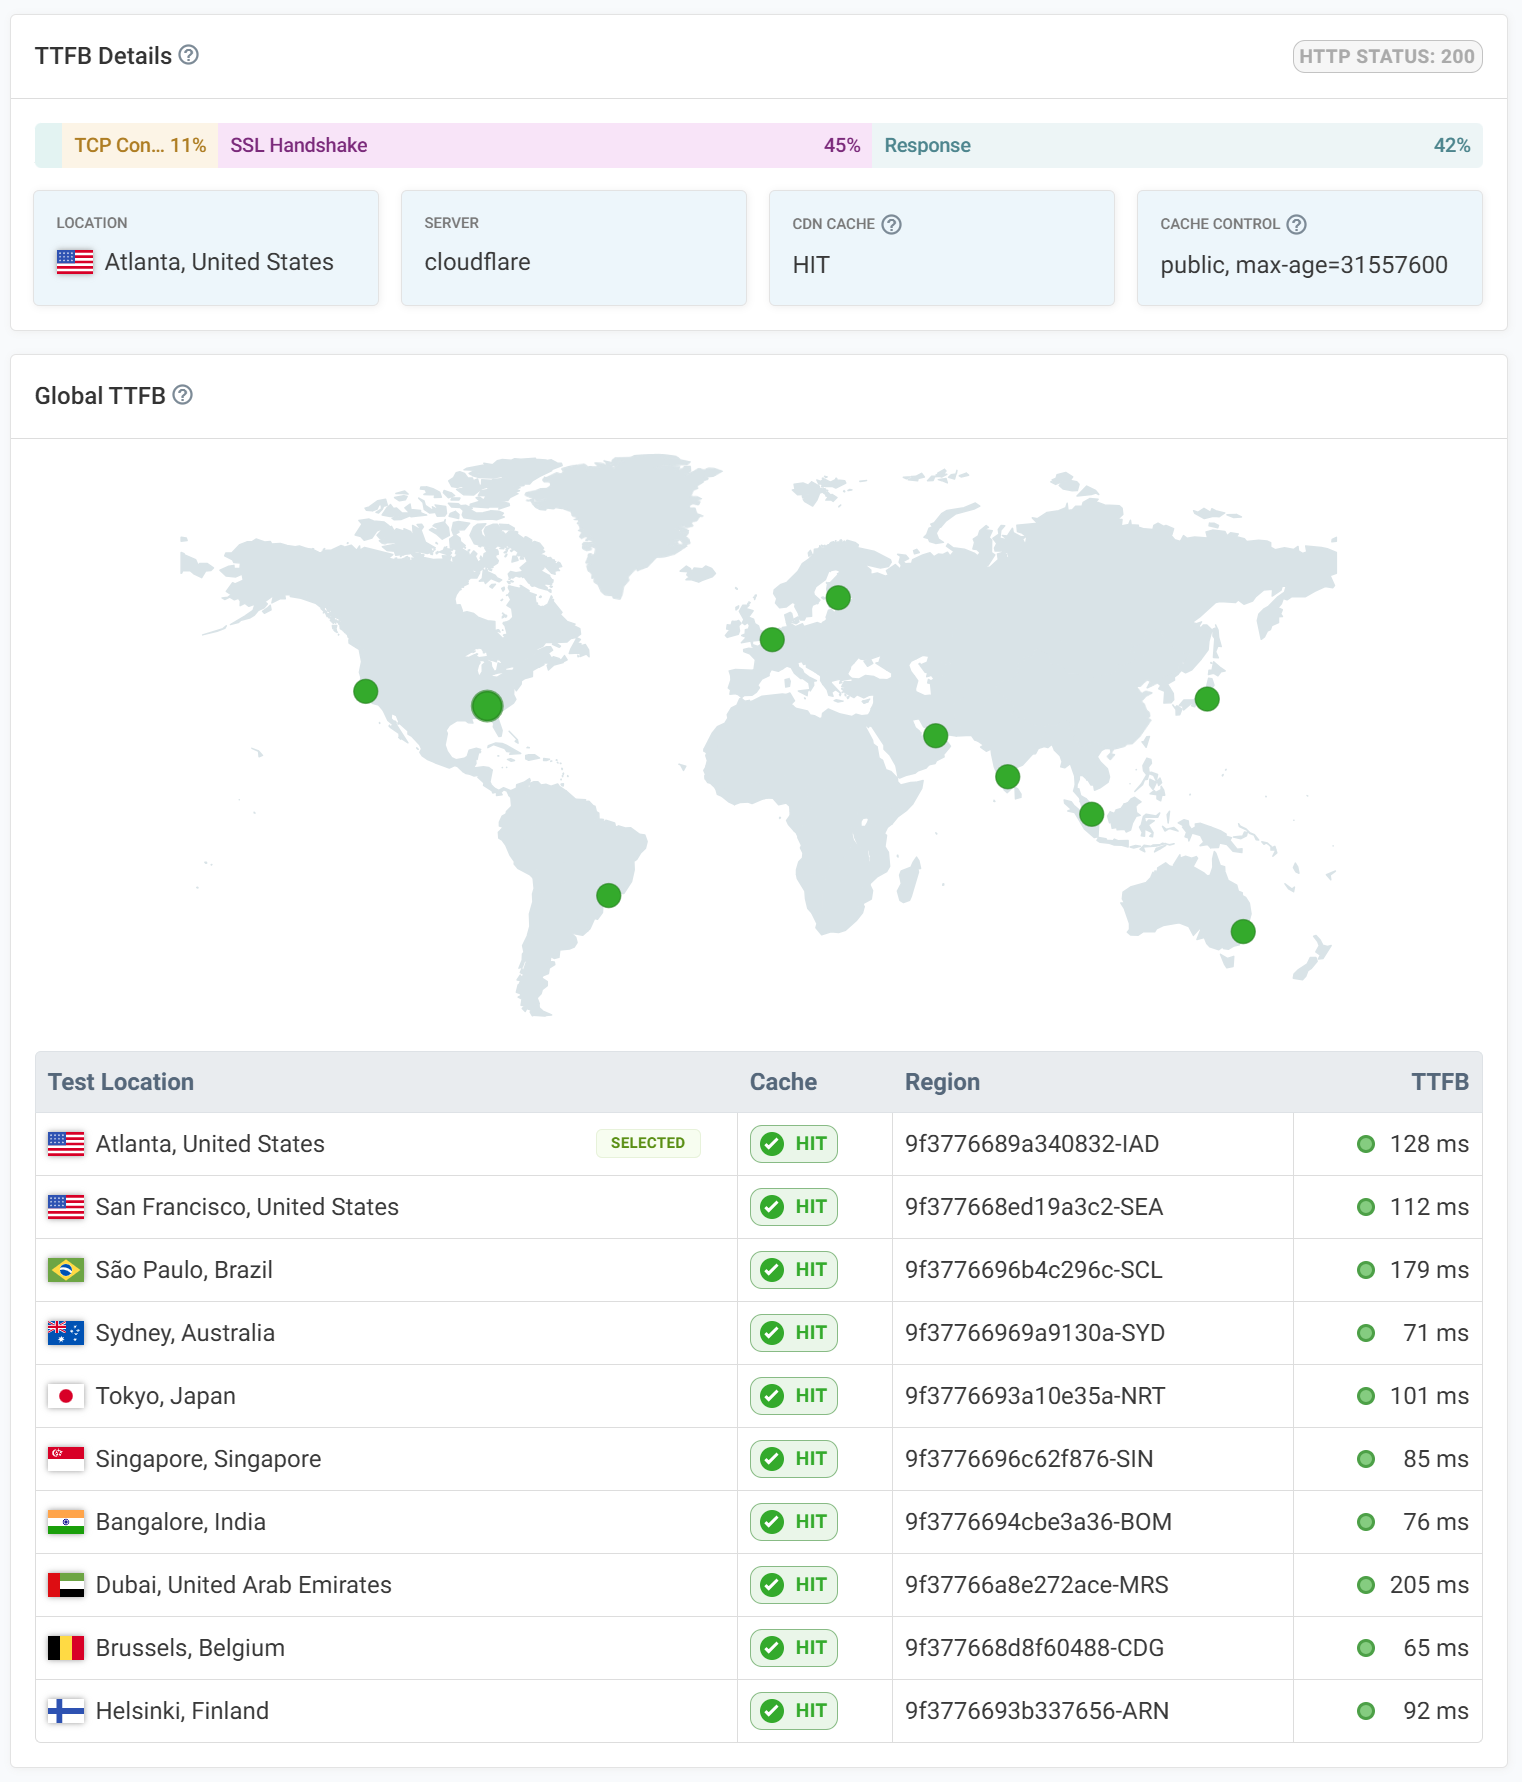
Task: Open the TTFB Details help icon
Action: (188, 55)
